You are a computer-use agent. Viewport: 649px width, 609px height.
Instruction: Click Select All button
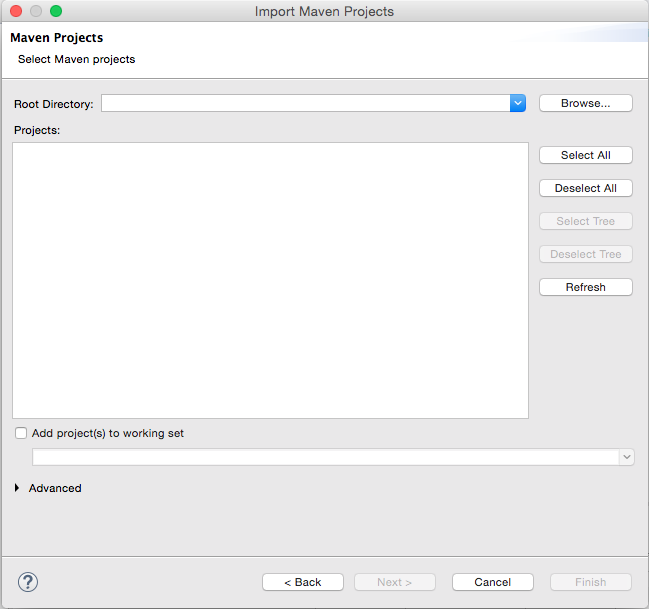586,155
